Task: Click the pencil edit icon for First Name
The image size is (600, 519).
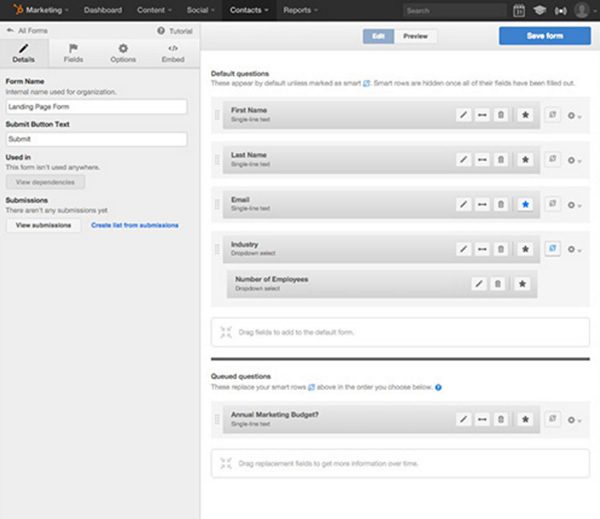Action: [x=464, y=115]
